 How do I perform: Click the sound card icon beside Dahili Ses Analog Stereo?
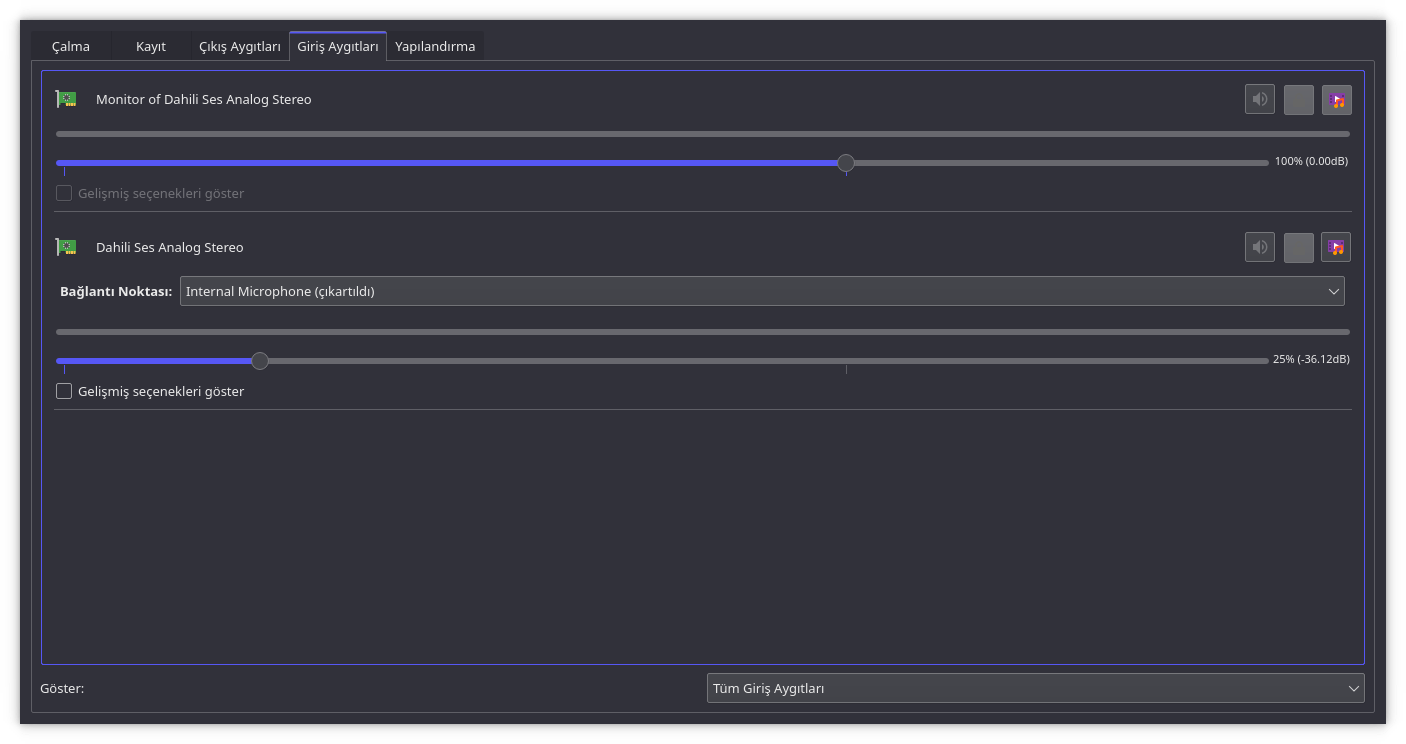click(x=67, y=247)
